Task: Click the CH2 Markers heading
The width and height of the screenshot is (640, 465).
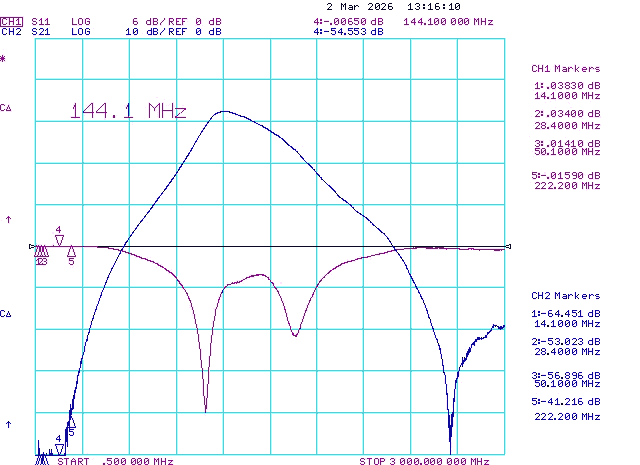Action: (566, 296)
